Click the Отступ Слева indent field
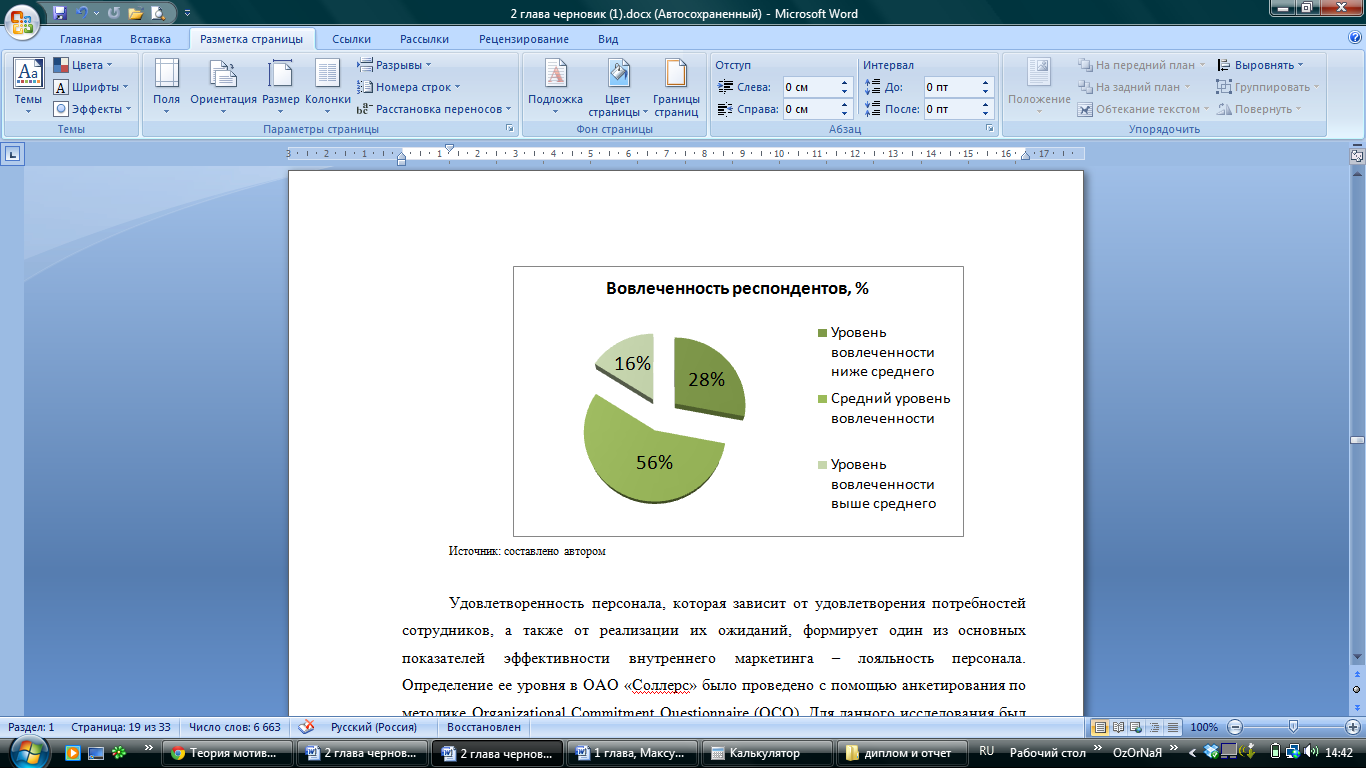 click(x=809, y=87)
